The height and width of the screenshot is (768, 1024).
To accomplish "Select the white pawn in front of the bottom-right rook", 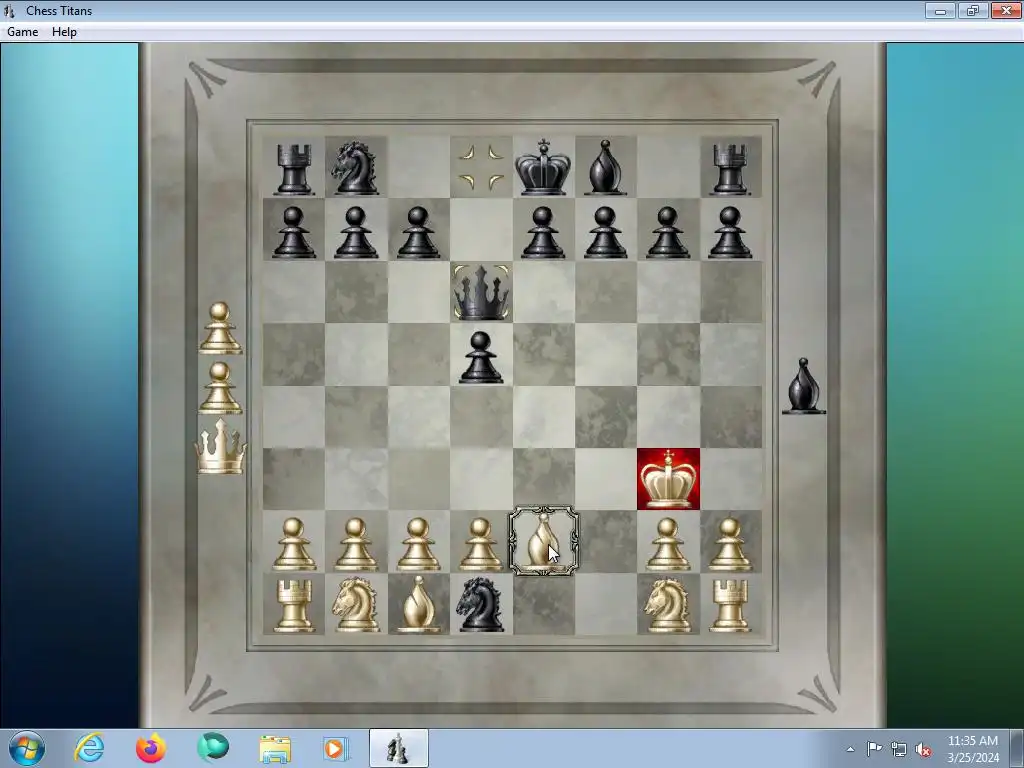I will 729,544.
